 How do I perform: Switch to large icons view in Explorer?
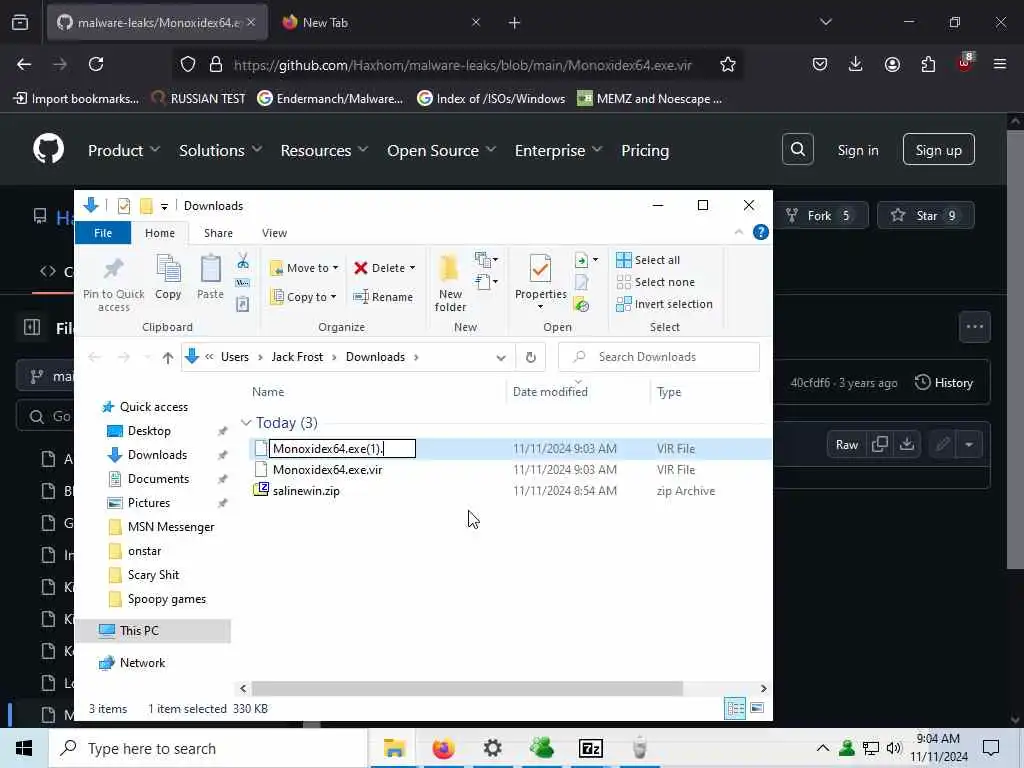[757, 708]
